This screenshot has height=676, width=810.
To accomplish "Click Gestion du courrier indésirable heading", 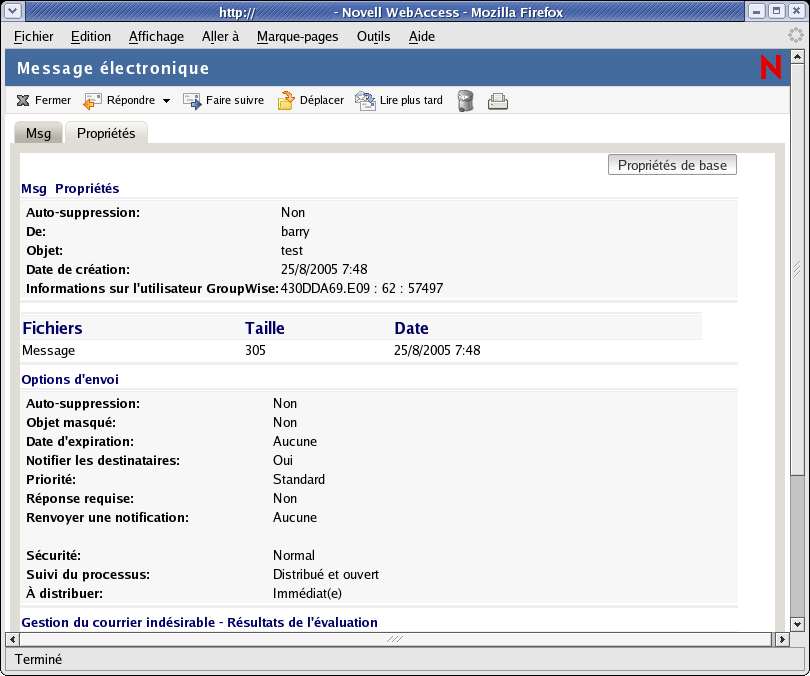I will (x=199, y=622).
